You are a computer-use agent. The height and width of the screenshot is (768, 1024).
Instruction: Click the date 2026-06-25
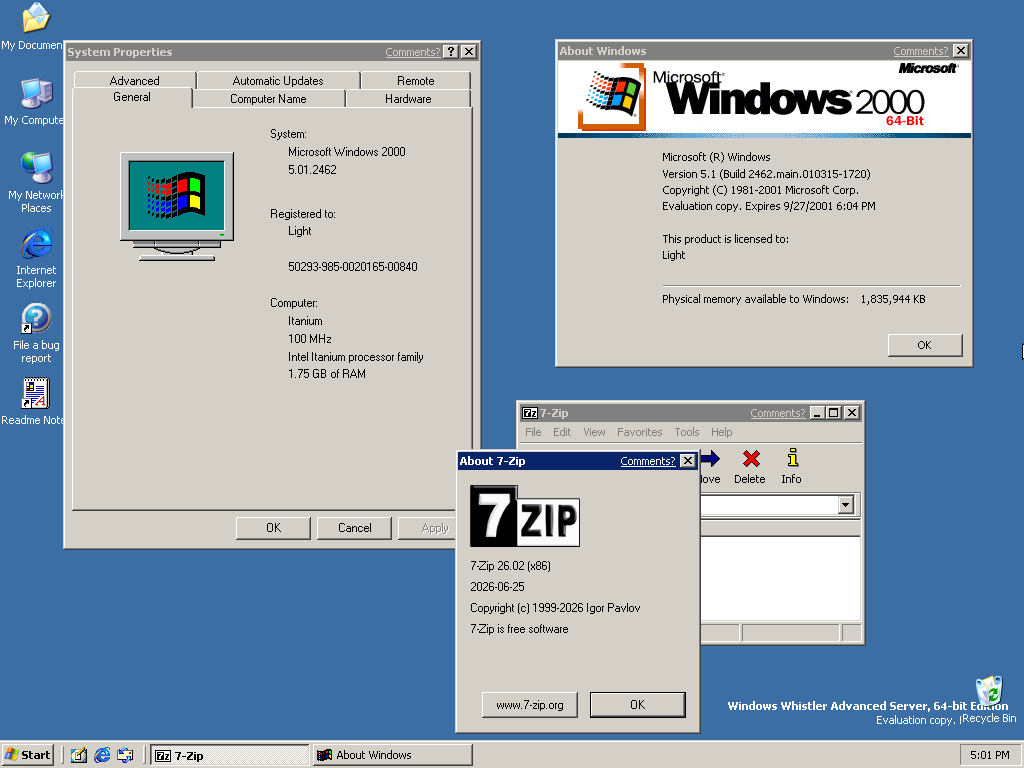[x=497, y=586]
